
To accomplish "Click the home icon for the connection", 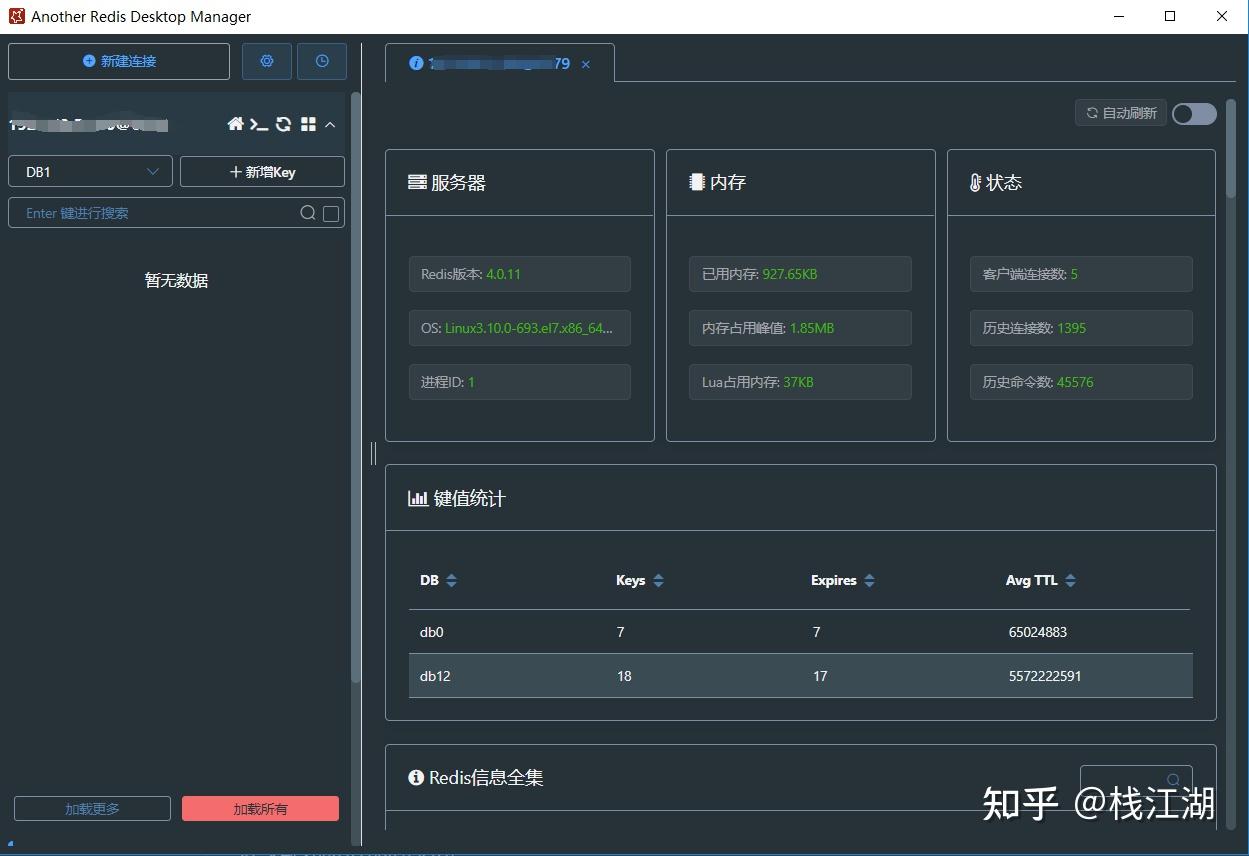I will click(x=236, y=124).
